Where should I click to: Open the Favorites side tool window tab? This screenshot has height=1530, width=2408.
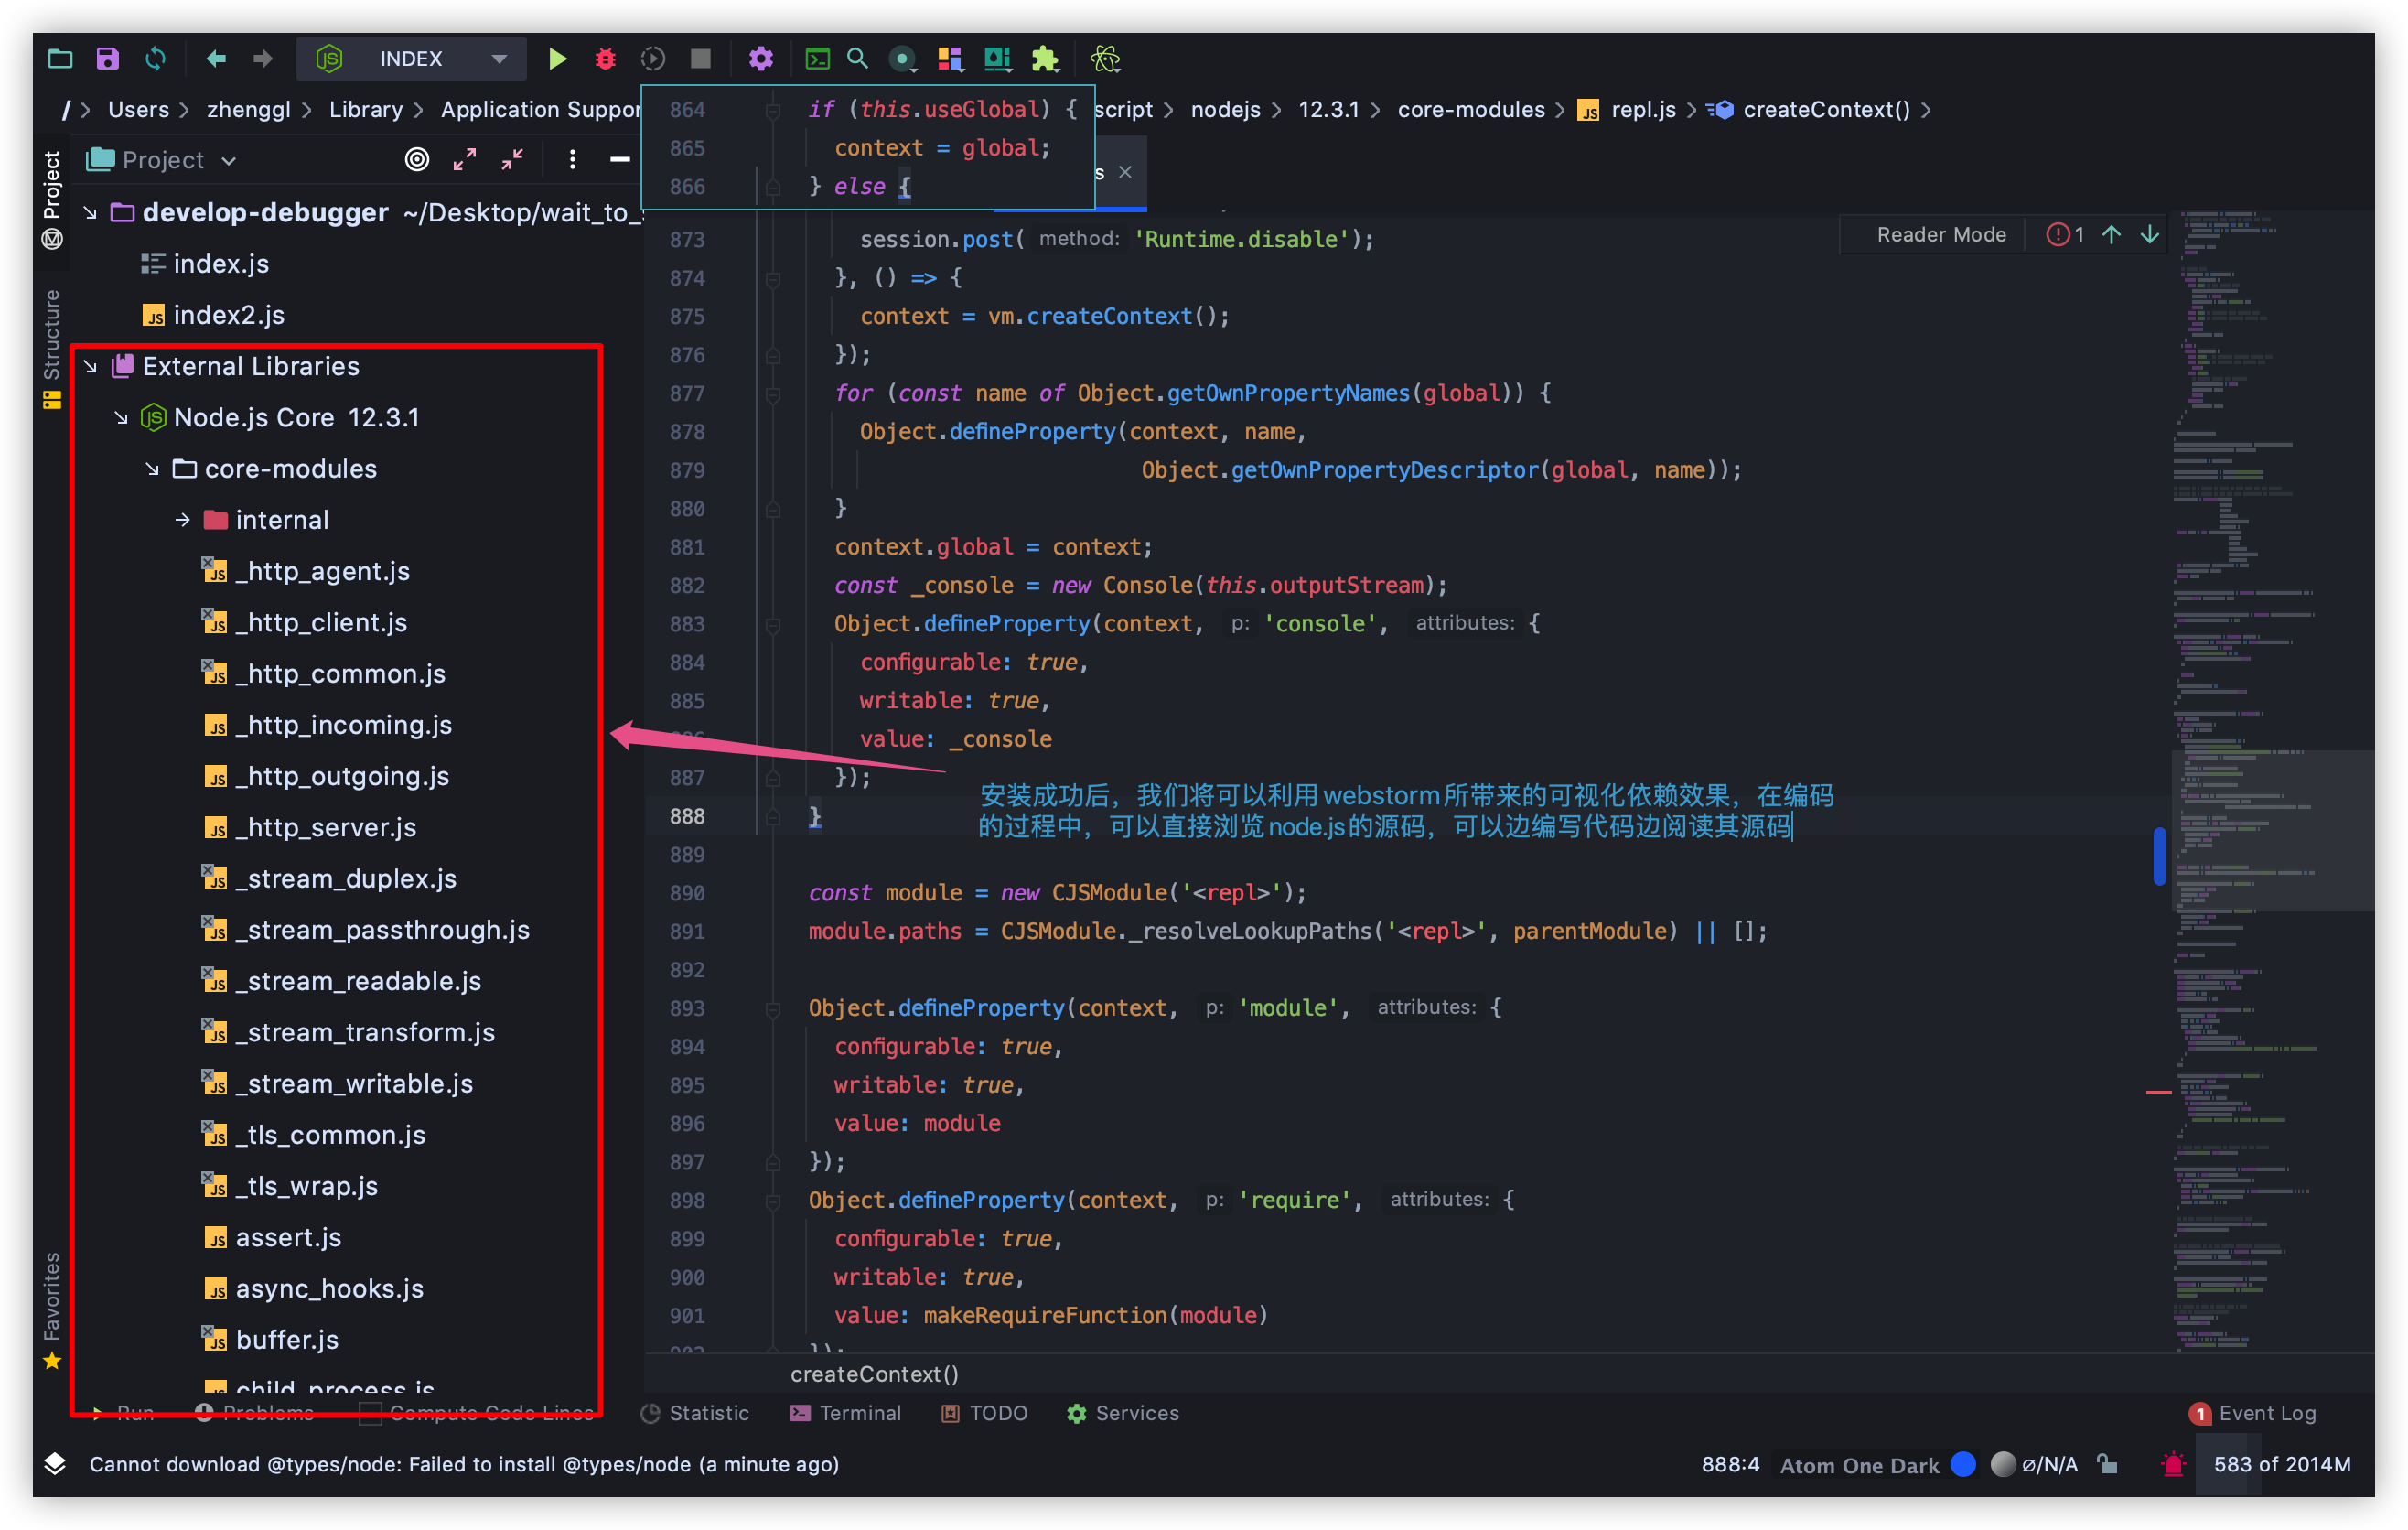tap(52, 1310)
